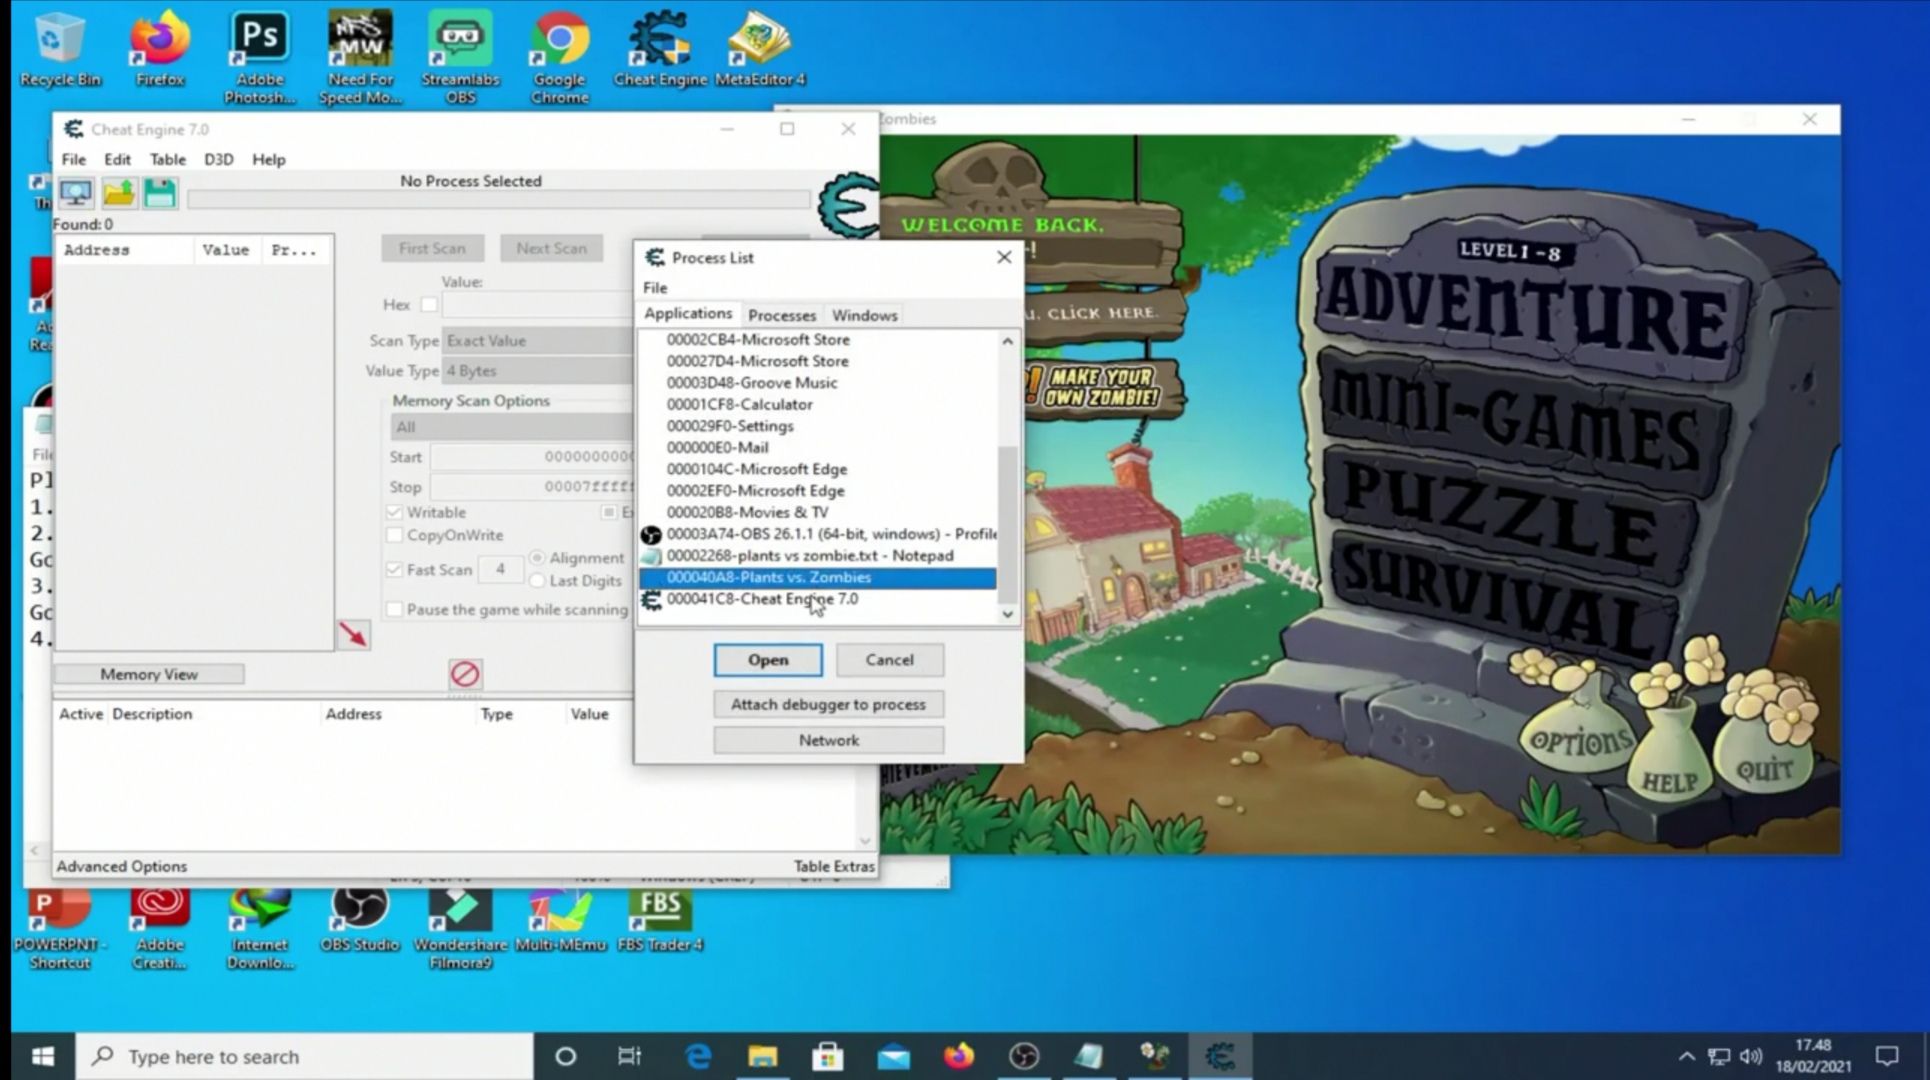Viewport: 1930px width, 1080px height.
Task: Open the Cheat Engine Edit menu
Action: click(117, 159)
